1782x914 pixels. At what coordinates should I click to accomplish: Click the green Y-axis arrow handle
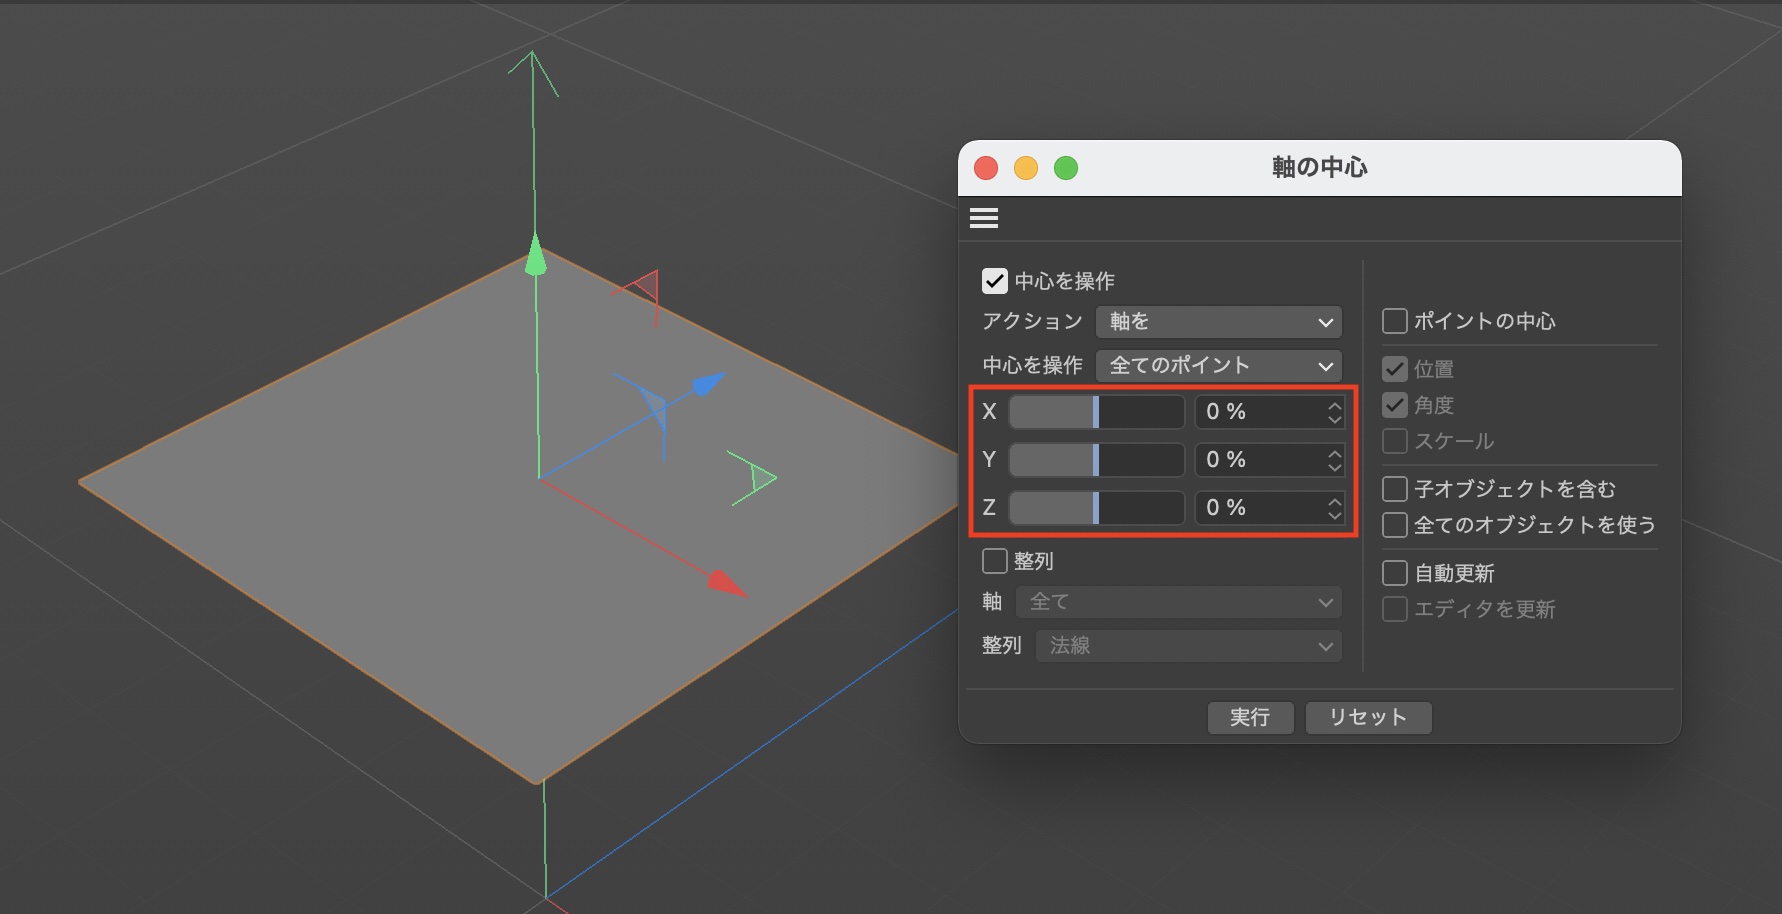(x=536, y=256)
